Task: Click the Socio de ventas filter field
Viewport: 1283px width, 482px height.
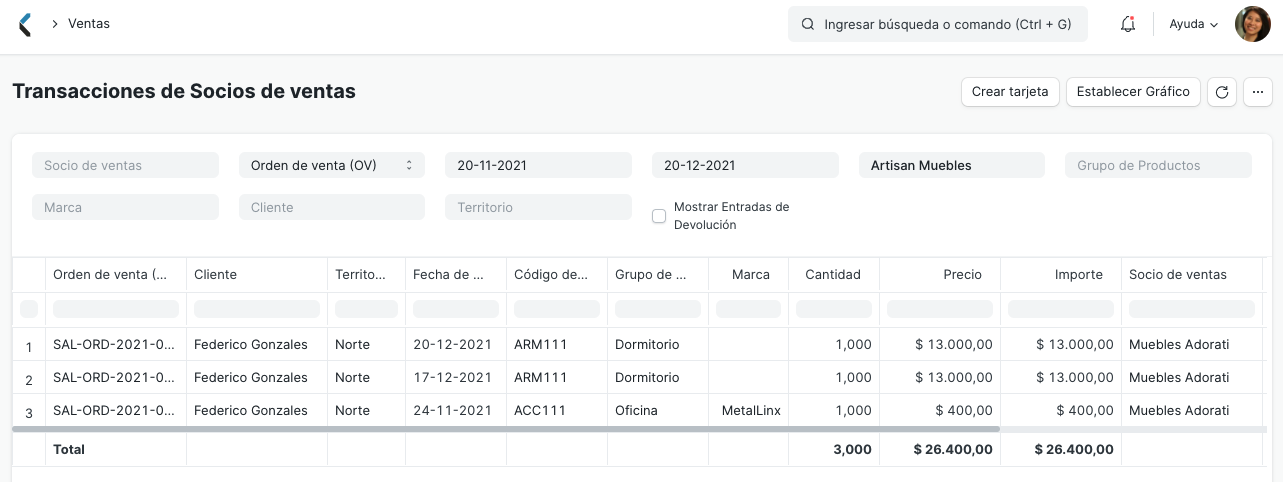Action: click(x=125, y=165)
